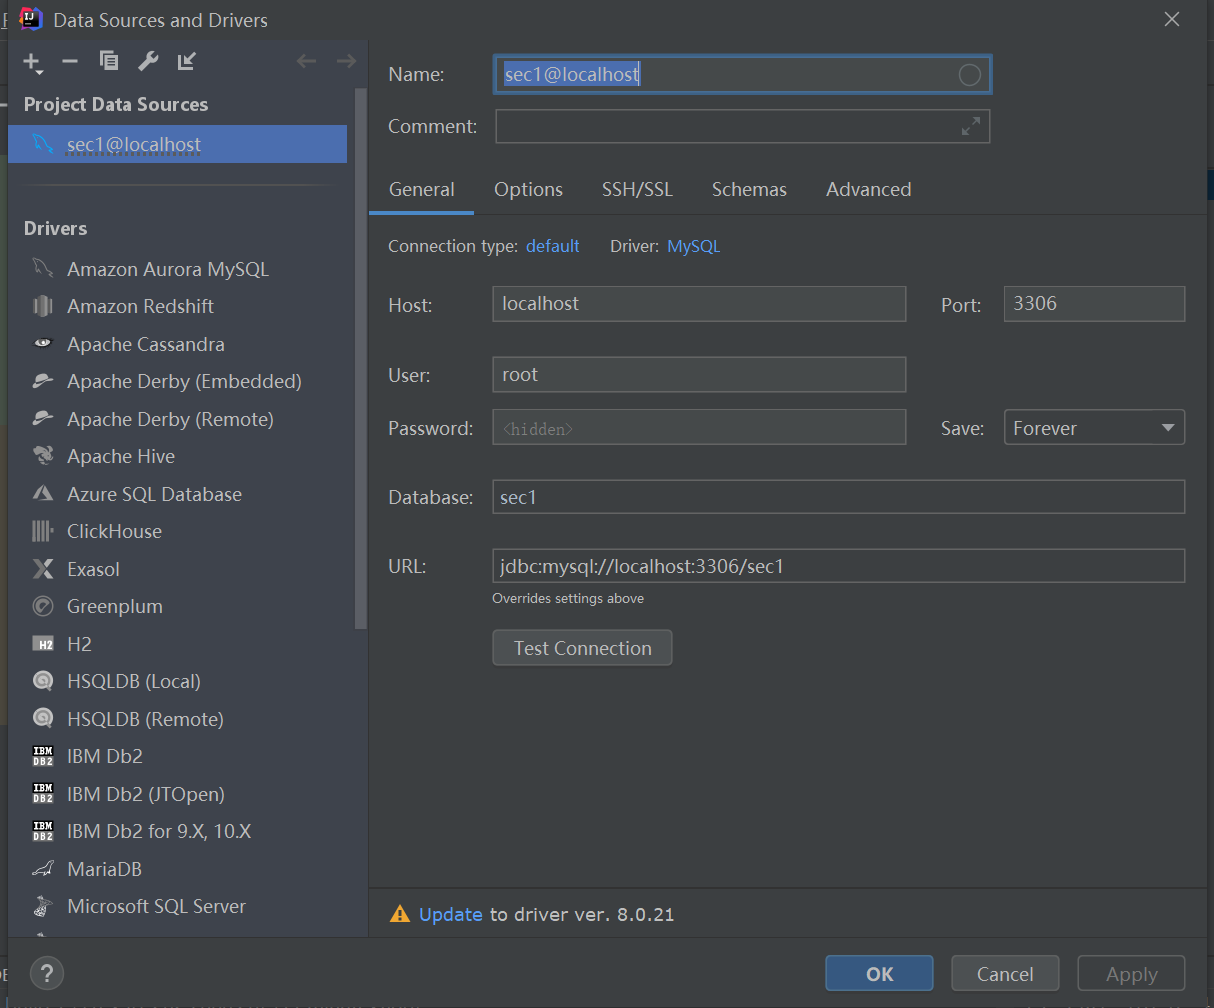Image resolution: width=1214 pixels, height=1008 pixels.
Task: Switch to the Options tab
Action: click(x=528, y=189)
